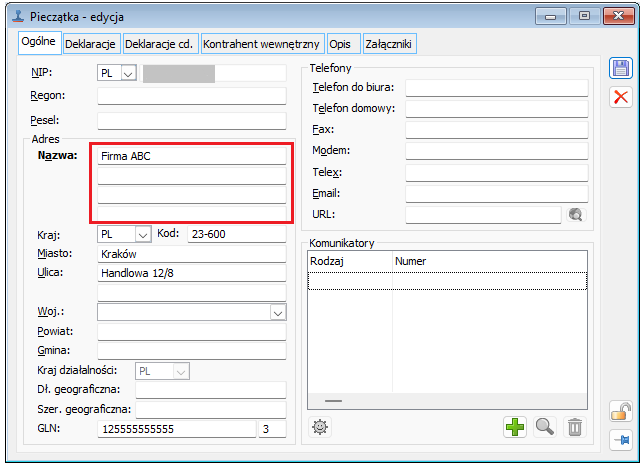Image resolution: width=643 pixels, height=466 pixels.
Task: Expand the Woj. province dropdown
Action: [277, 312]
